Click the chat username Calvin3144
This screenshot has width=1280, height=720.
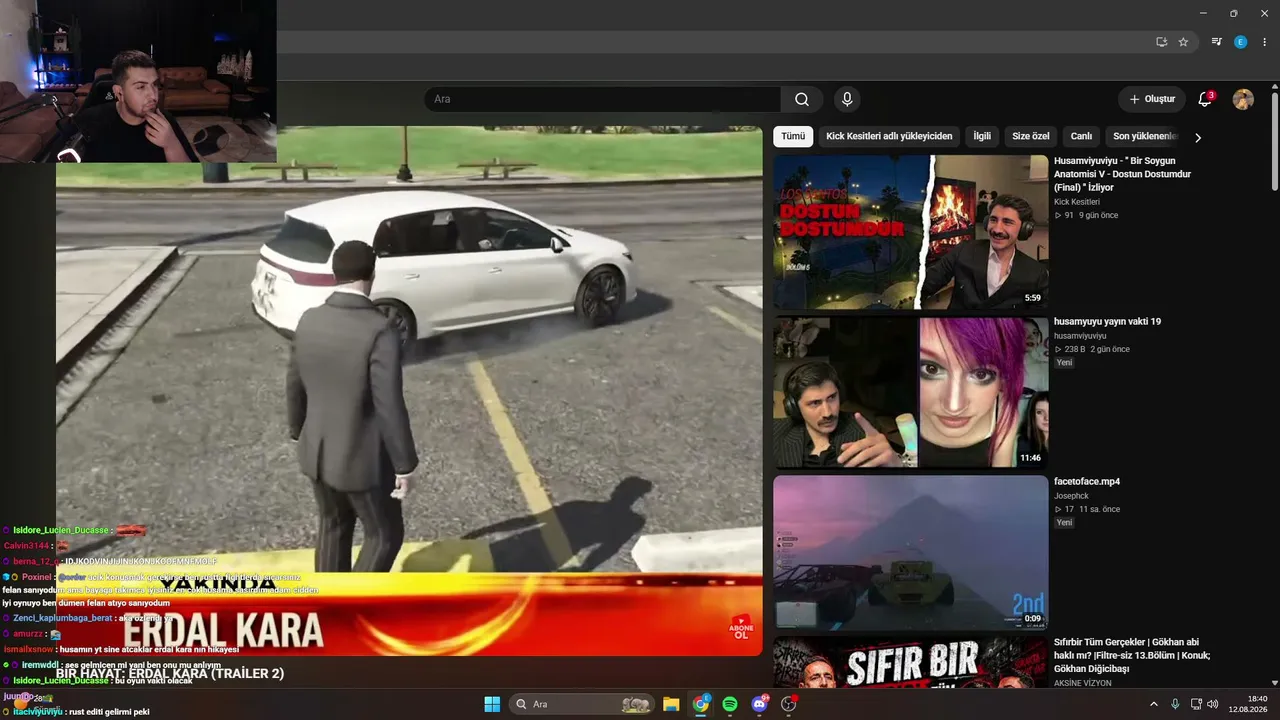(x=26, y=546)
